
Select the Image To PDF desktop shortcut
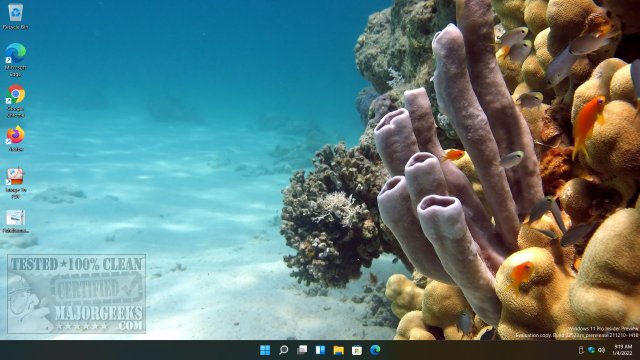click(16, 183)
